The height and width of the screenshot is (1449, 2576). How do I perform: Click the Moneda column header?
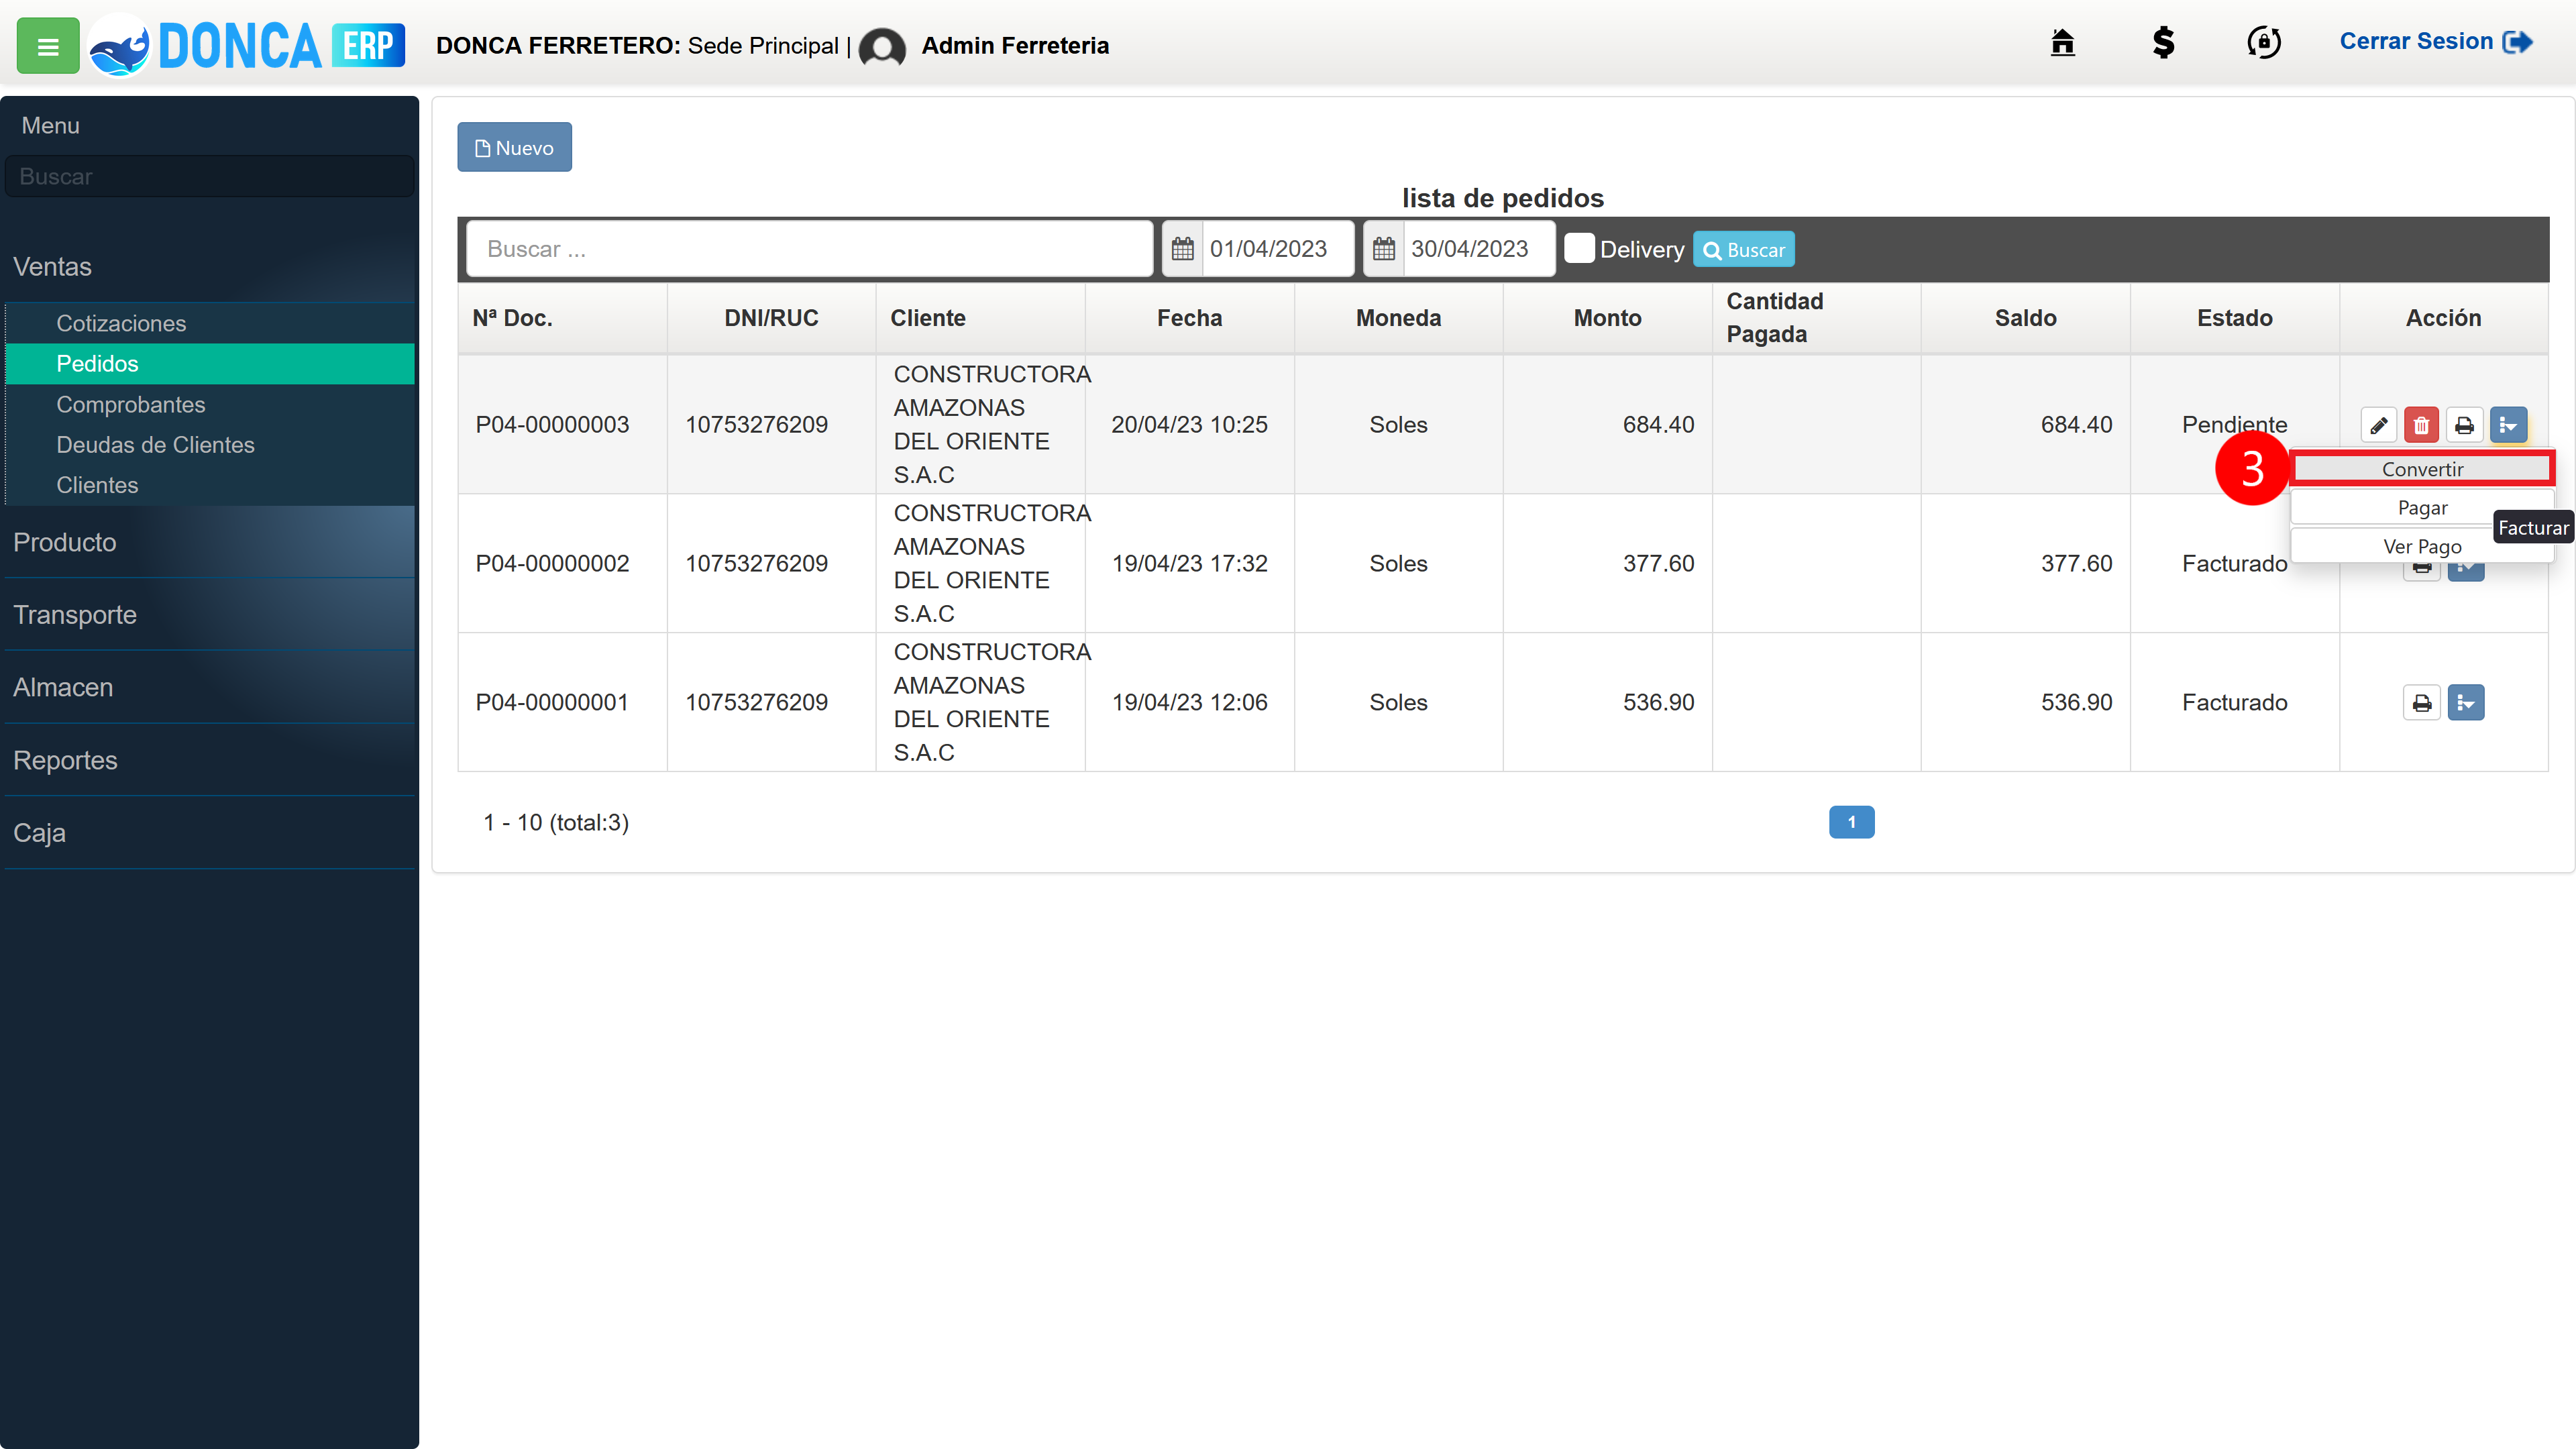[1398, 318]
